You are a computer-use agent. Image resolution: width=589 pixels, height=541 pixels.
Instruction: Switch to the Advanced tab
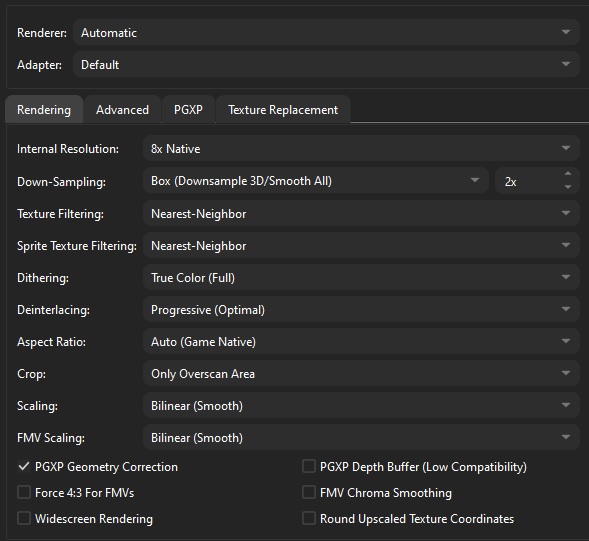pos(122,110)
